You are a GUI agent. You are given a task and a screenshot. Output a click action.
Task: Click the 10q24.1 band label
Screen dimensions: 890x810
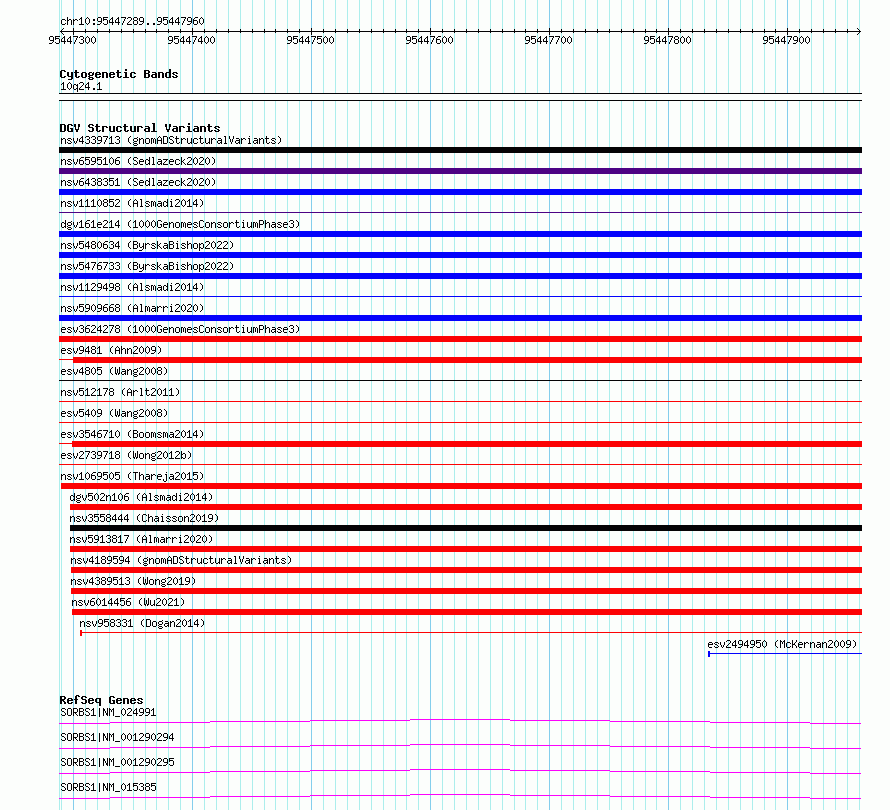(81, 86)
